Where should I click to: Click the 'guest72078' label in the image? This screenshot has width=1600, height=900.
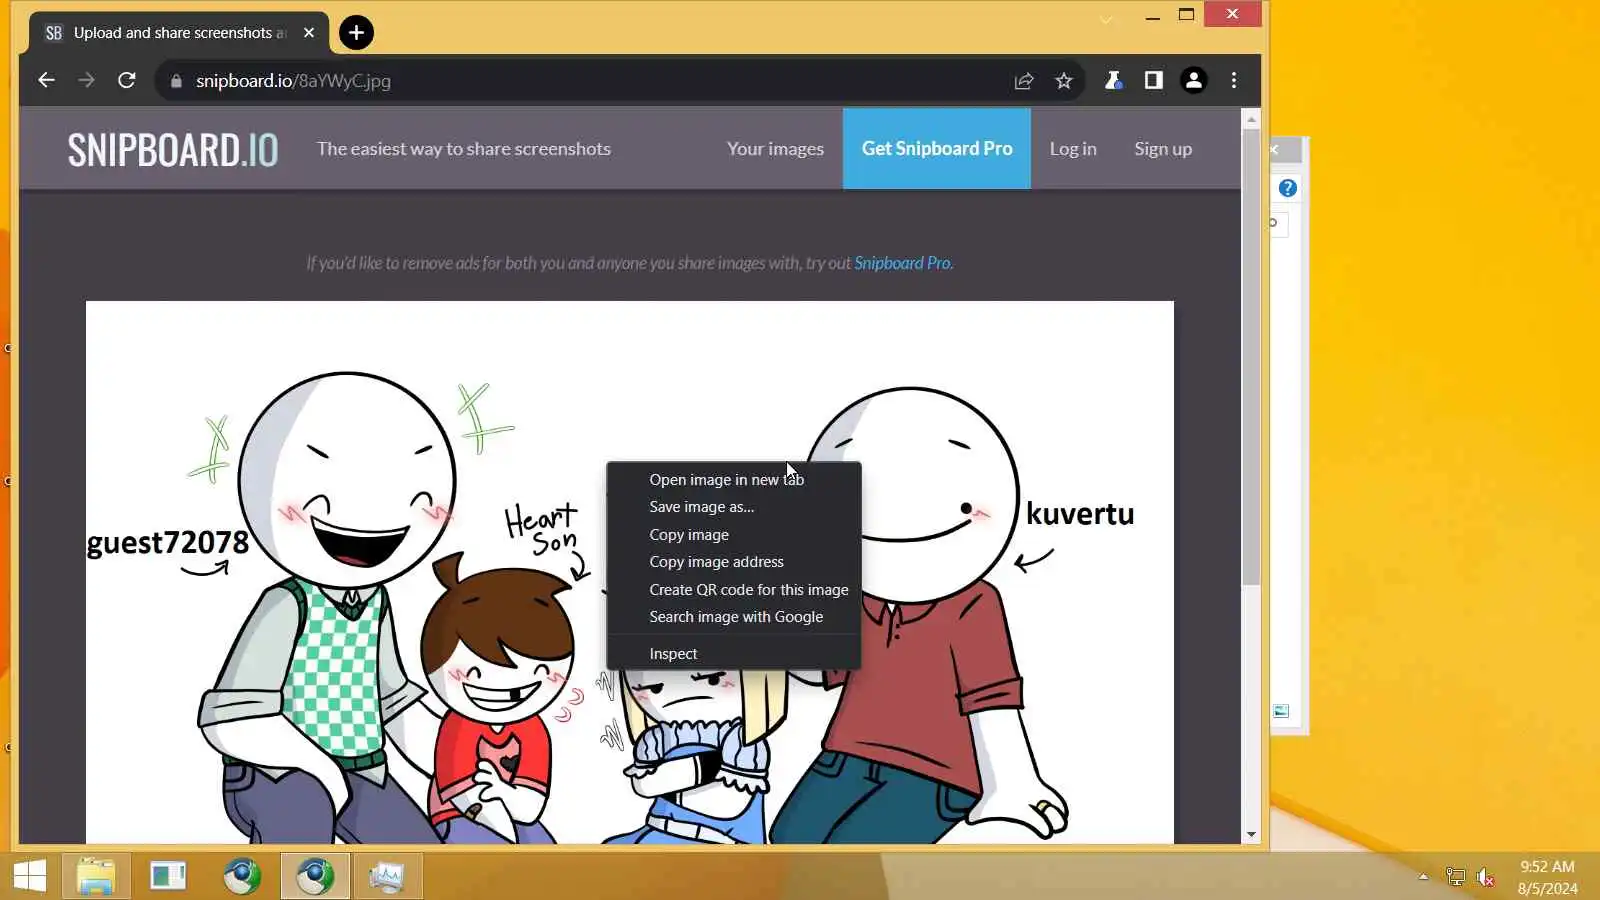(167, 542)
